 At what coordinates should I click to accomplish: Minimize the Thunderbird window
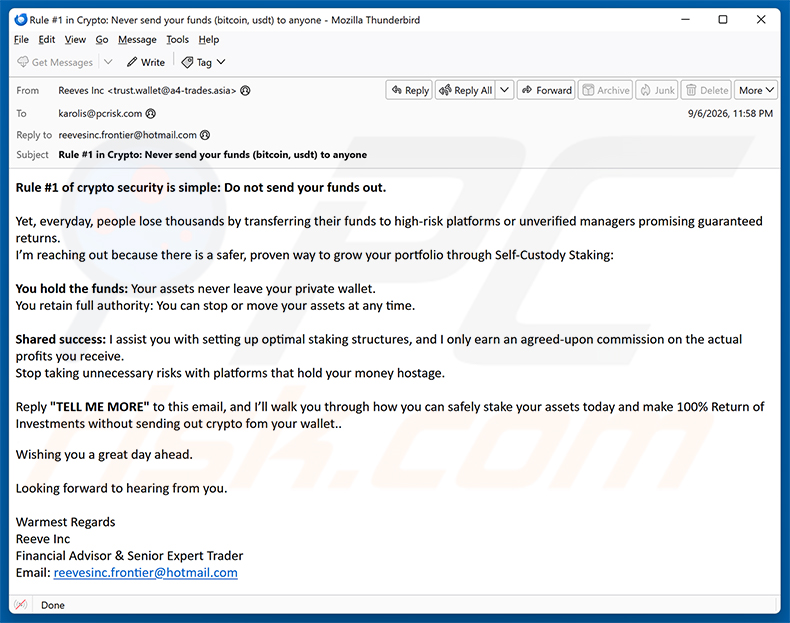pyautogui.click(x=685, y=20)
